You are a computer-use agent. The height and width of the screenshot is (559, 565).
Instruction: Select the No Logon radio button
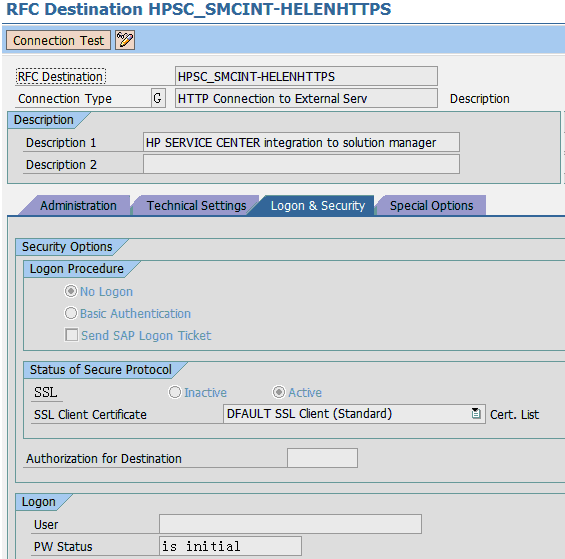point(71,291)
